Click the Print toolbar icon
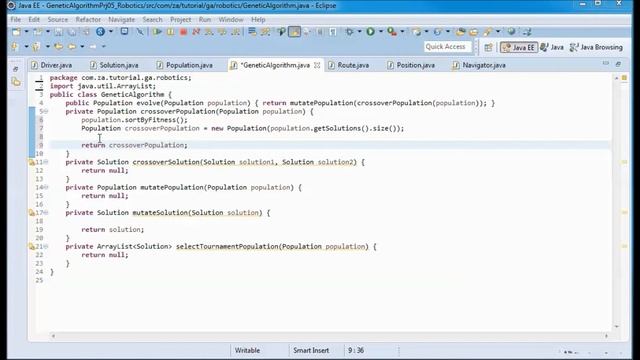 (86, 32)
